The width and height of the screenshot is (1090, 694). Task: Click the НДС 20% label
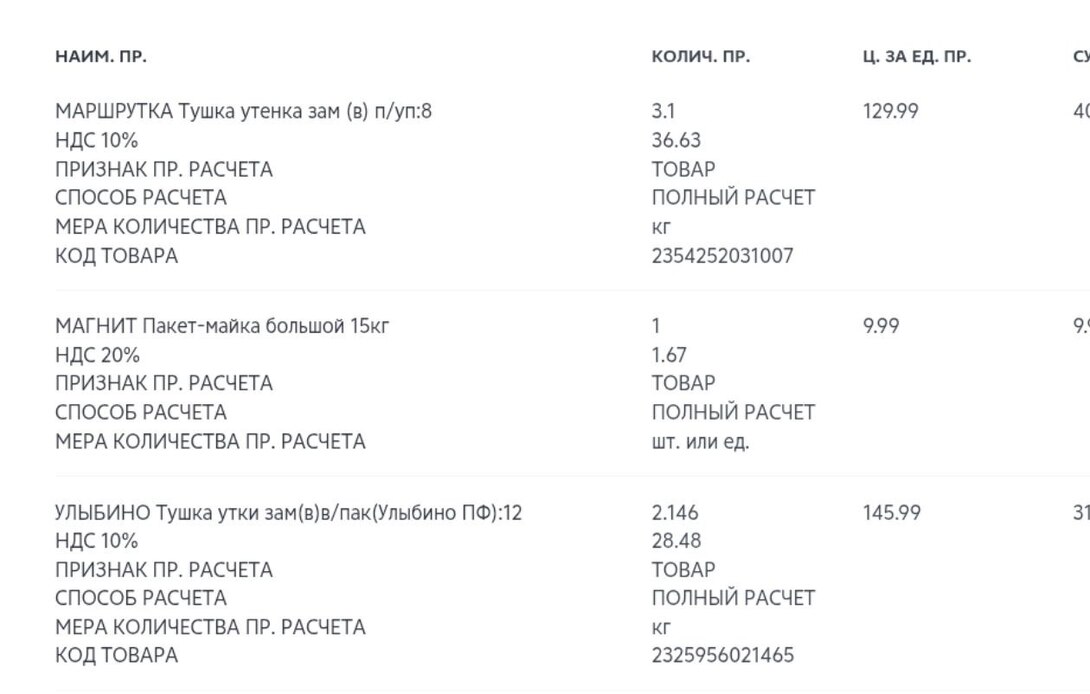(97, 355)
